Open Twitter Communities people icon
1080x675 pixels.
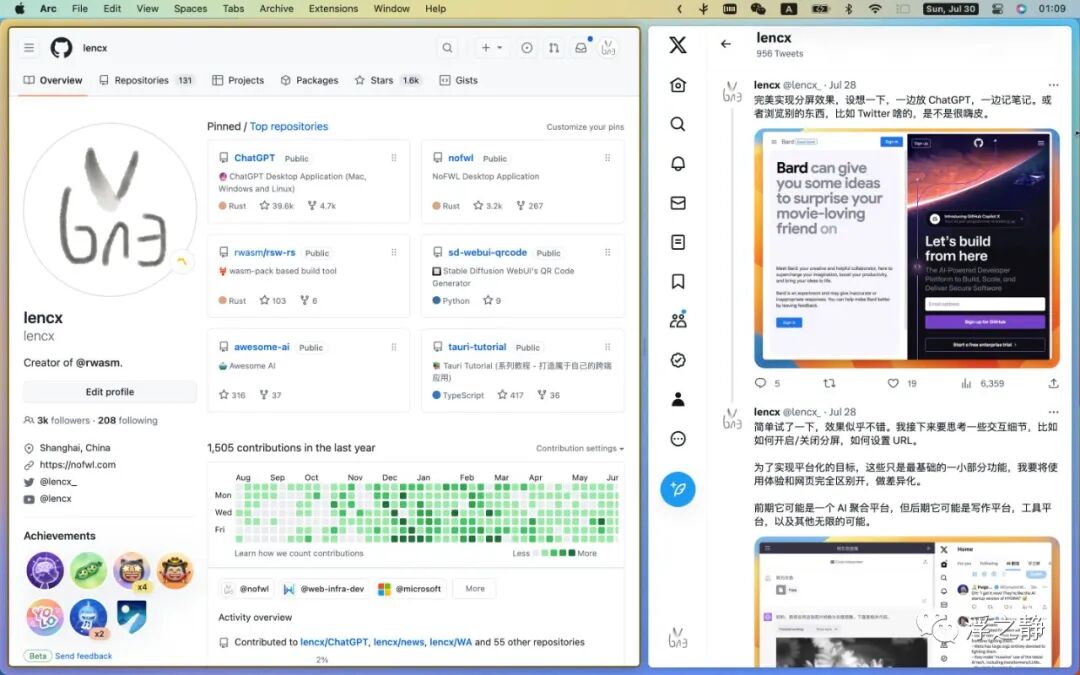tap(678, 320)
